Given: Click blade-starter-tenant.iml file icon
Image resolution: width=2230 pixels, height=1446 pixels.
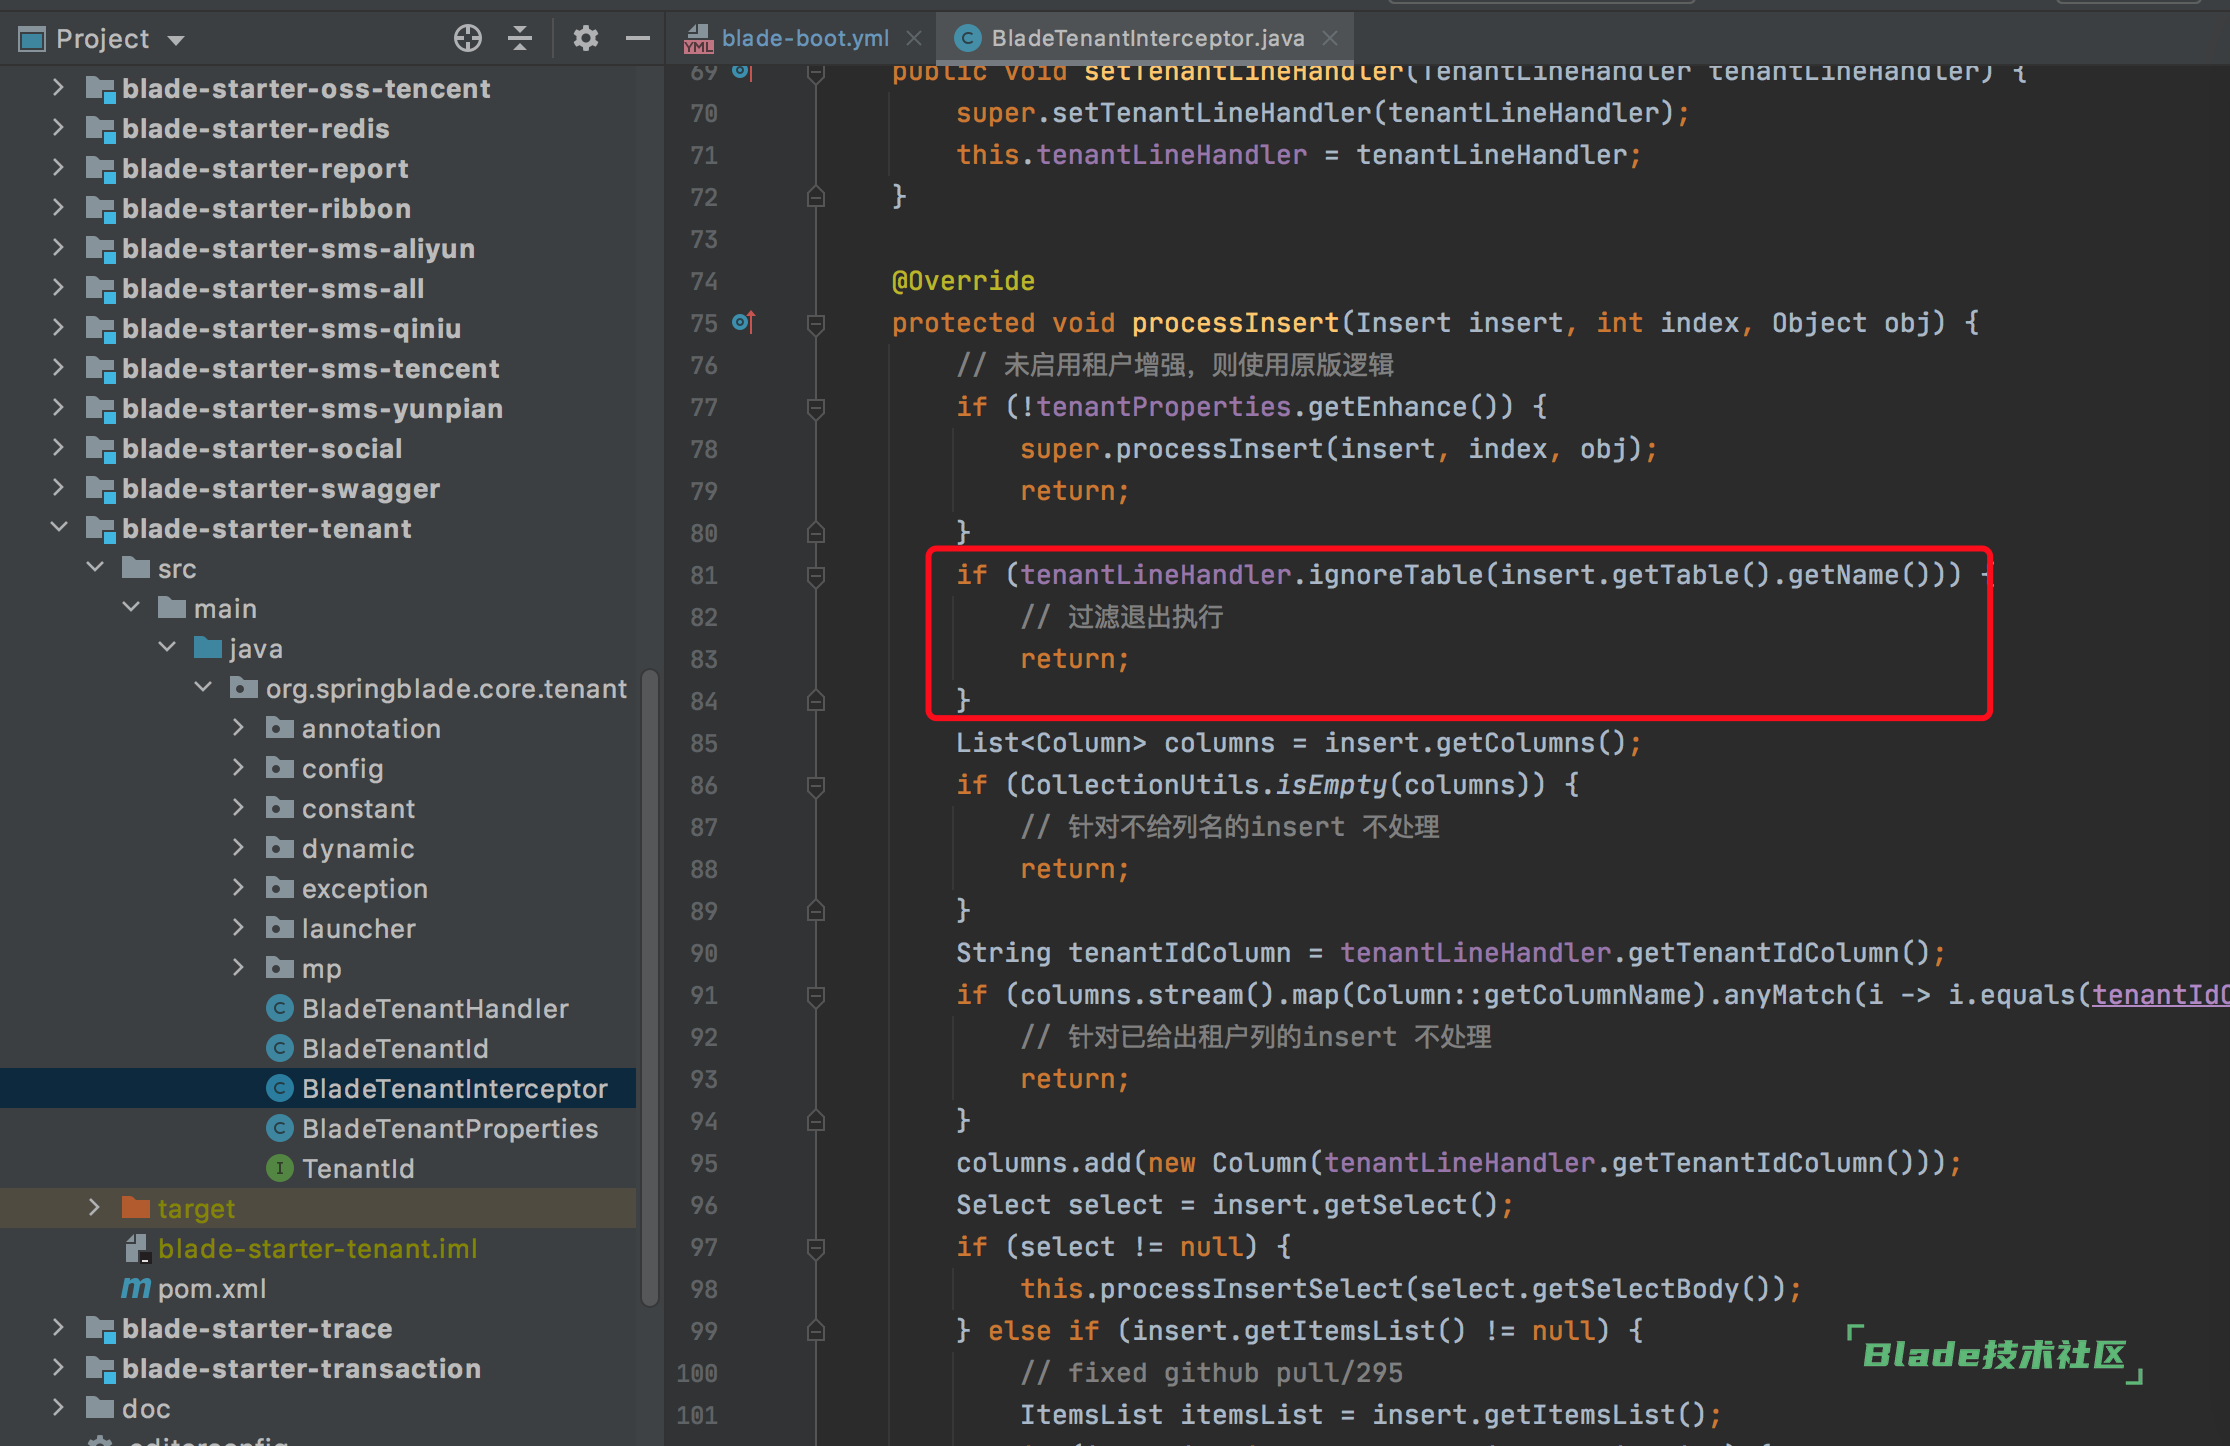Looking at the screenshot, I should 136,1248.
